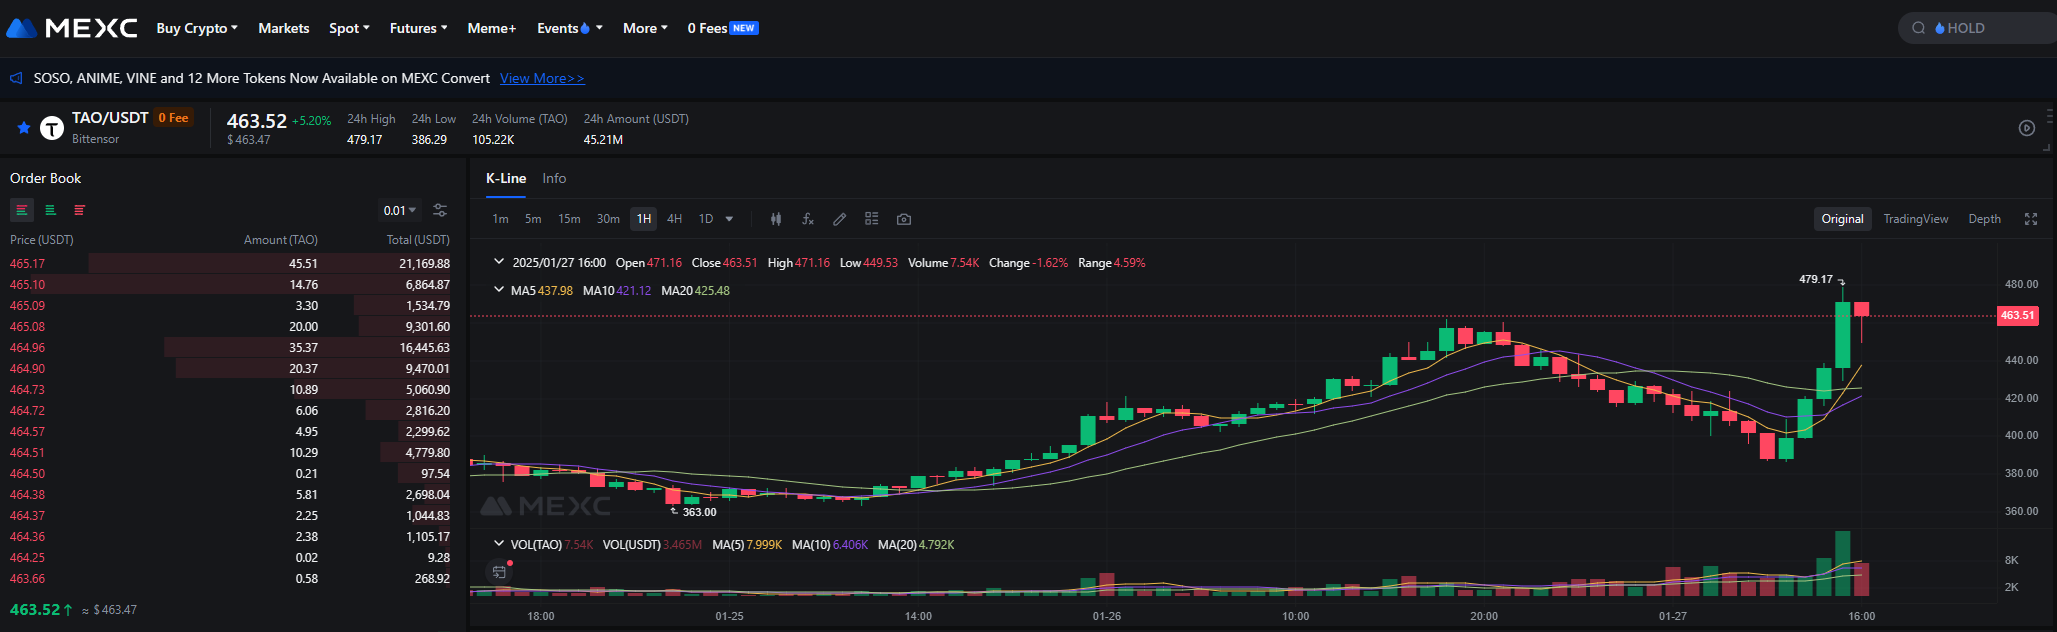Screen dimensions: 2057x632
Task: Click the 0 Fee badge beside TAO/USDT
Action: [173, 118]
